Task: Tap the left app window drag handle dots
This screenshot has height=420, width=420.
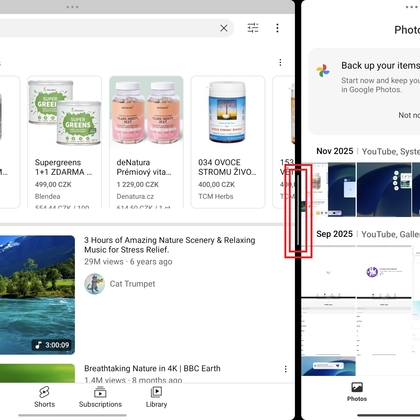Action: [x=72, y=7]
